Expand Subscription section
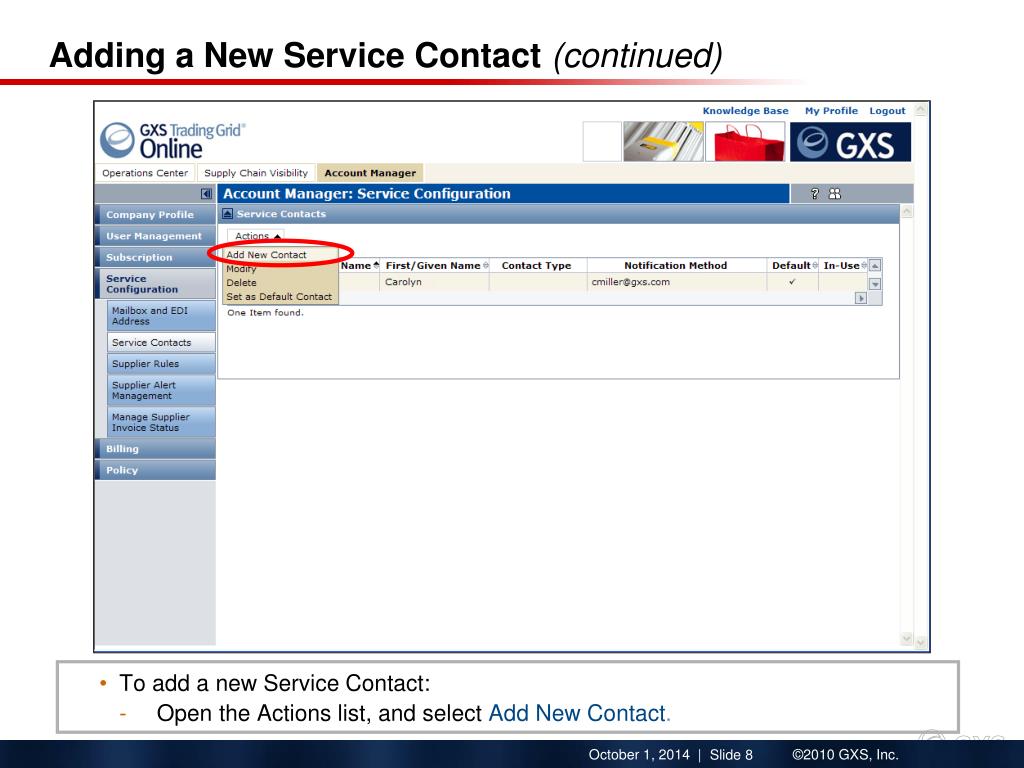 click(x=155, y=257)
